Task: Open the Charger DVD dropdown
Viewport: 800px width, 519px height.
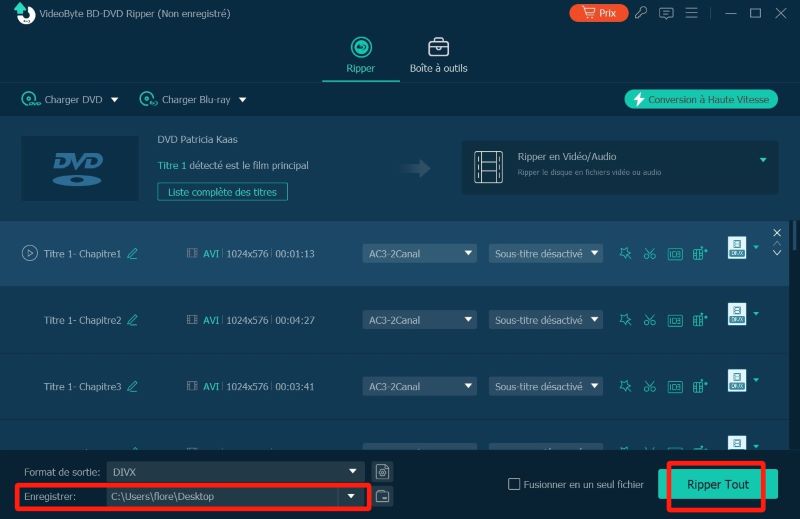Action: tap(114, 100)
